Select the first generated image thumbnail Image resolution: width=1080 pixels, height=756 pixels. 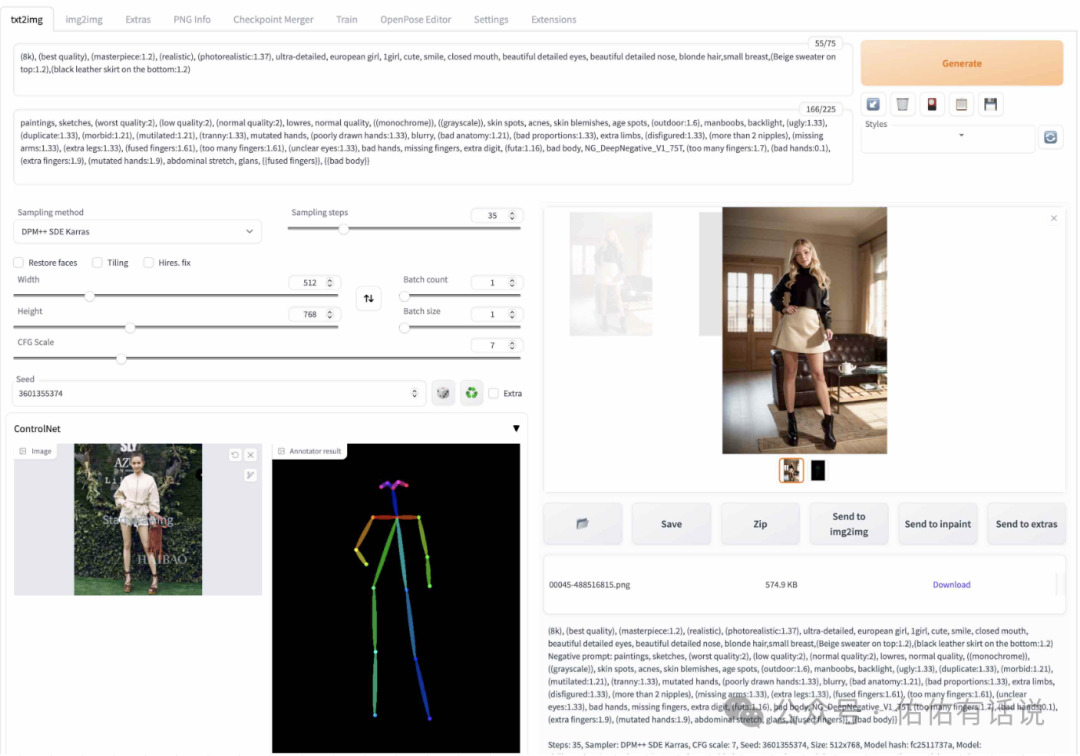point(791,470)
